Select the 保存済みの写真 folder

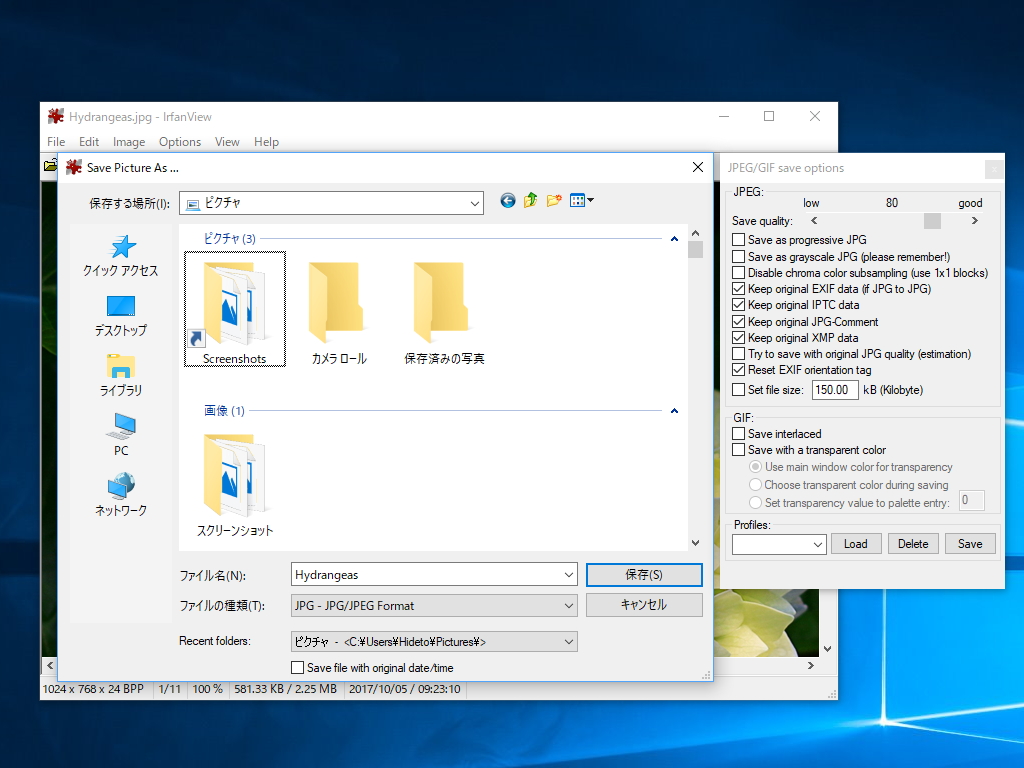coord(444,312)
